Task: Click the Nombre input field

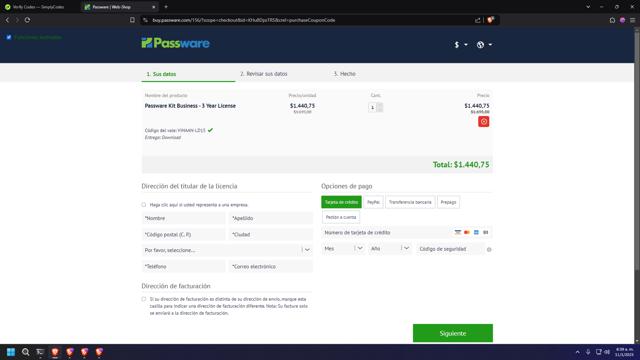Action: (183, 218)
